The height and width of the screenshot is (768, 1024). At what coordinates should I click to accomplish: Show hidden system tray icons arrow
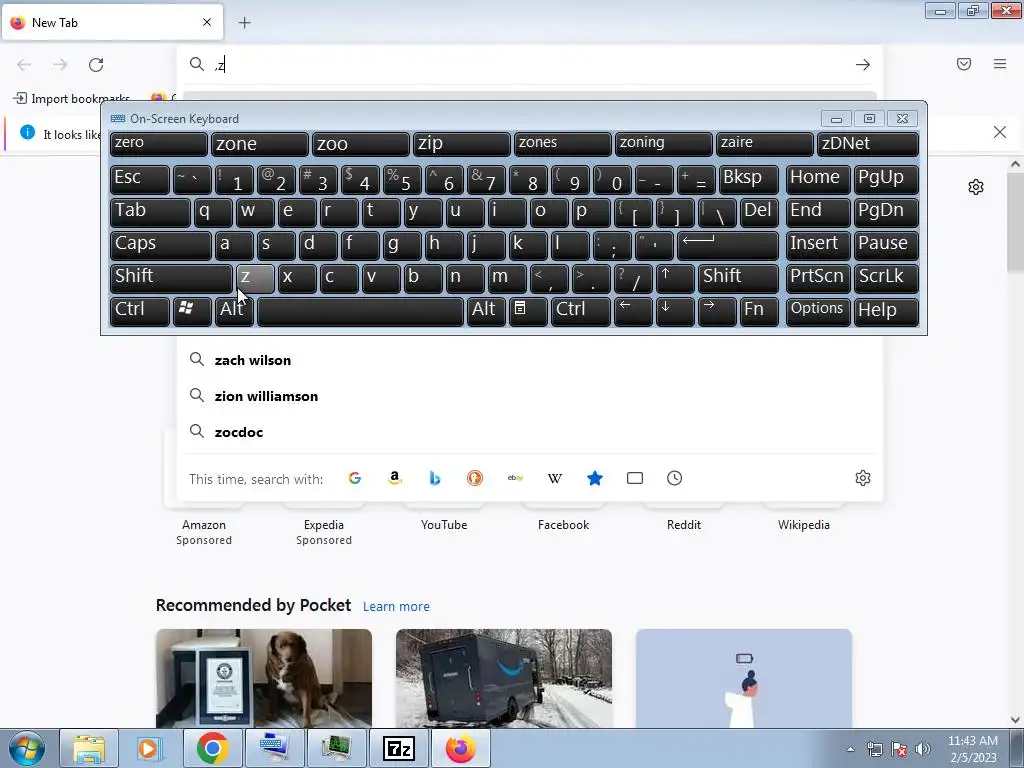tap(850, 749)
